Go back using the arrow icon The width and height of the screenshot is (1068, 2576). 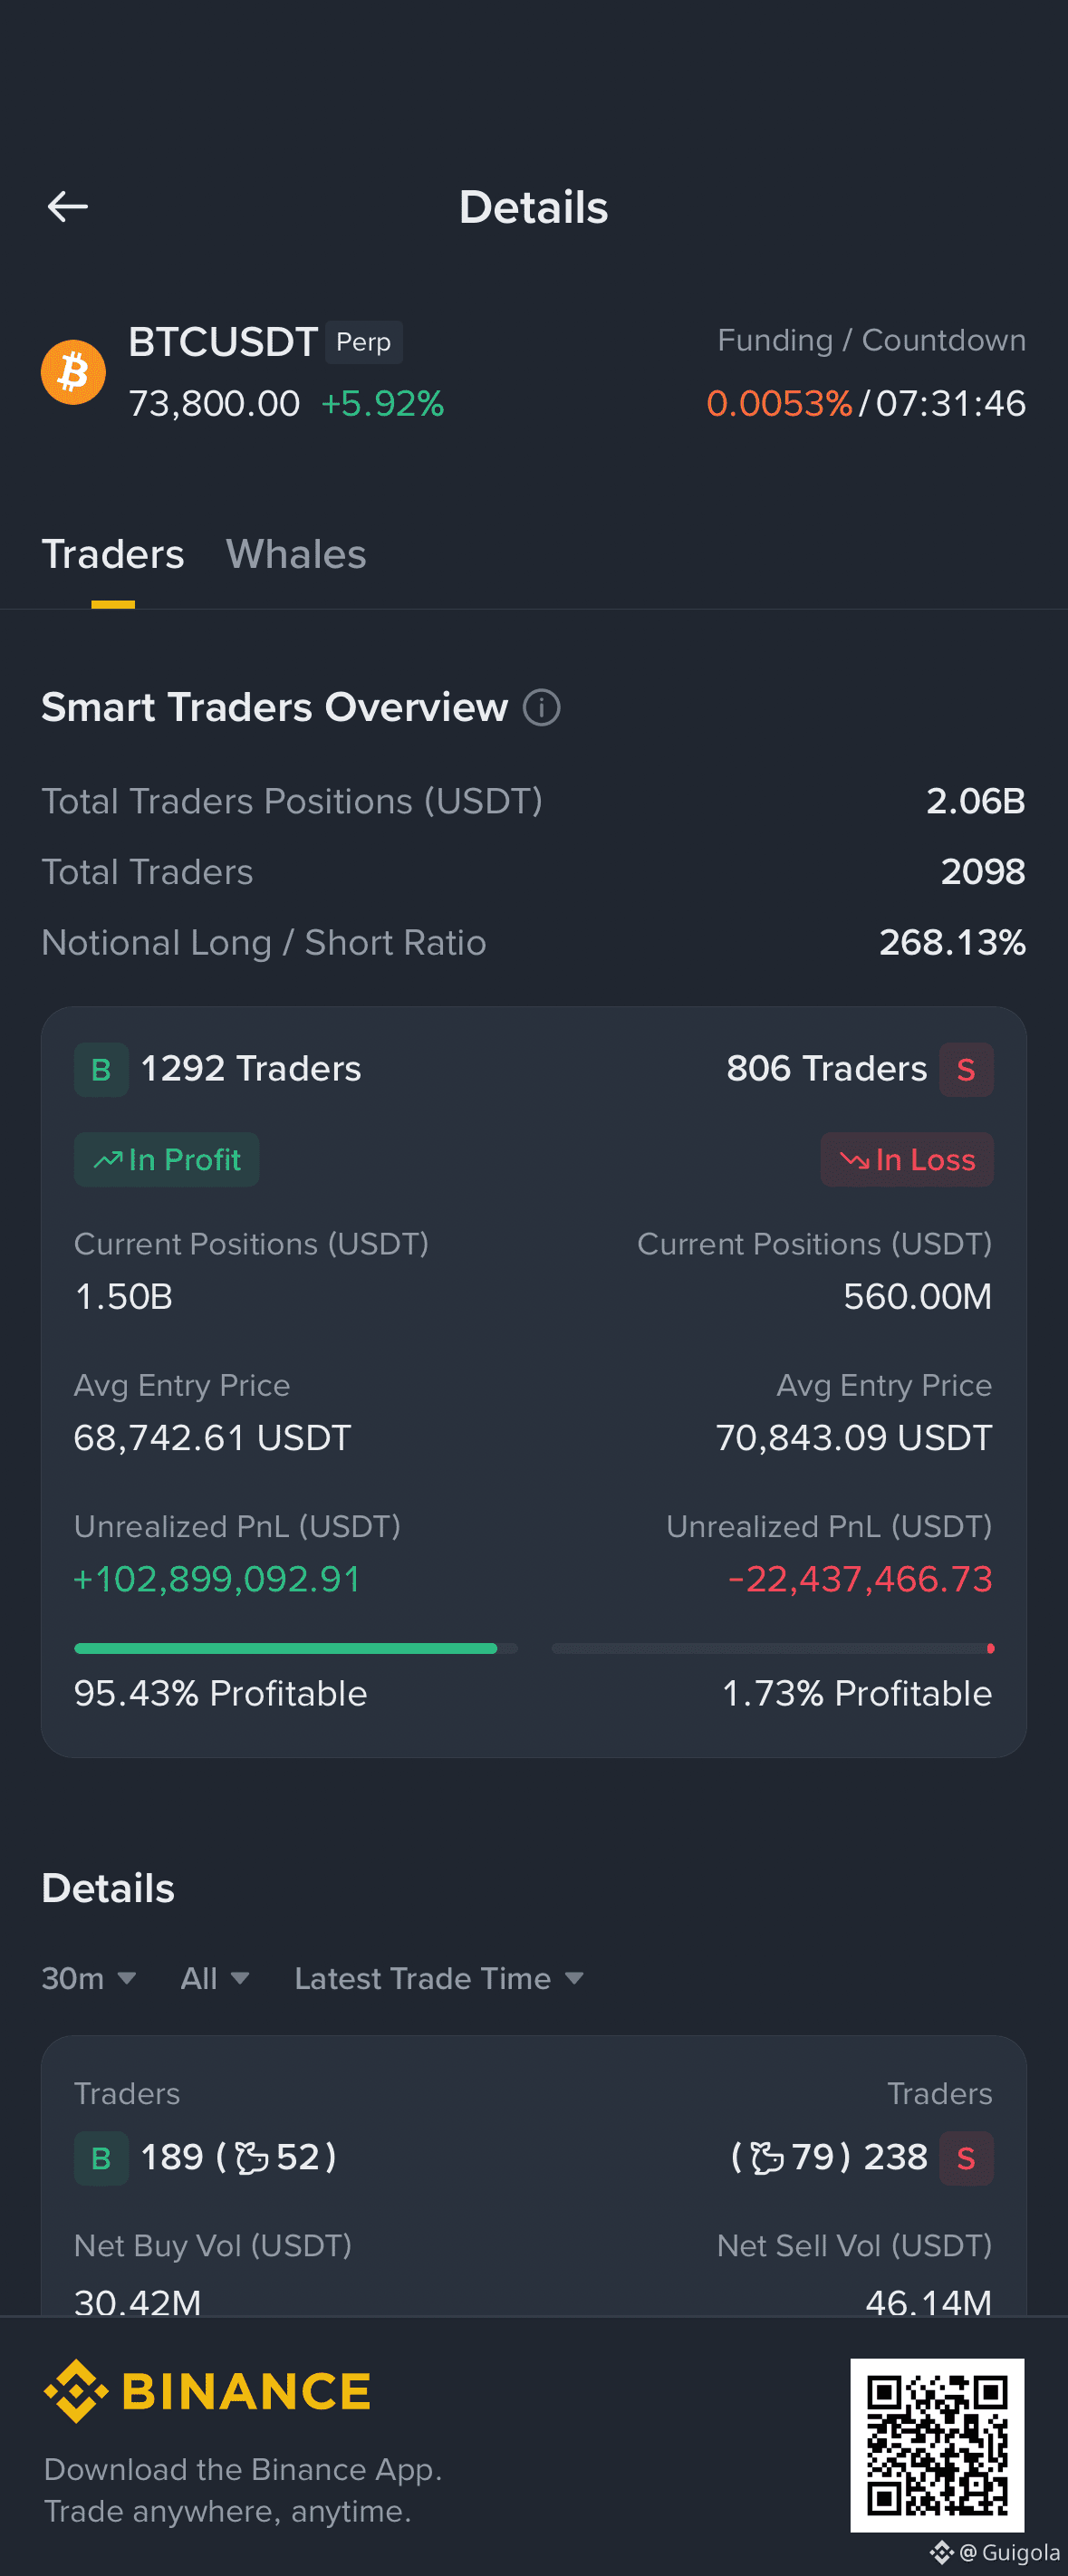pyautogui.click(x=68, y=207)
